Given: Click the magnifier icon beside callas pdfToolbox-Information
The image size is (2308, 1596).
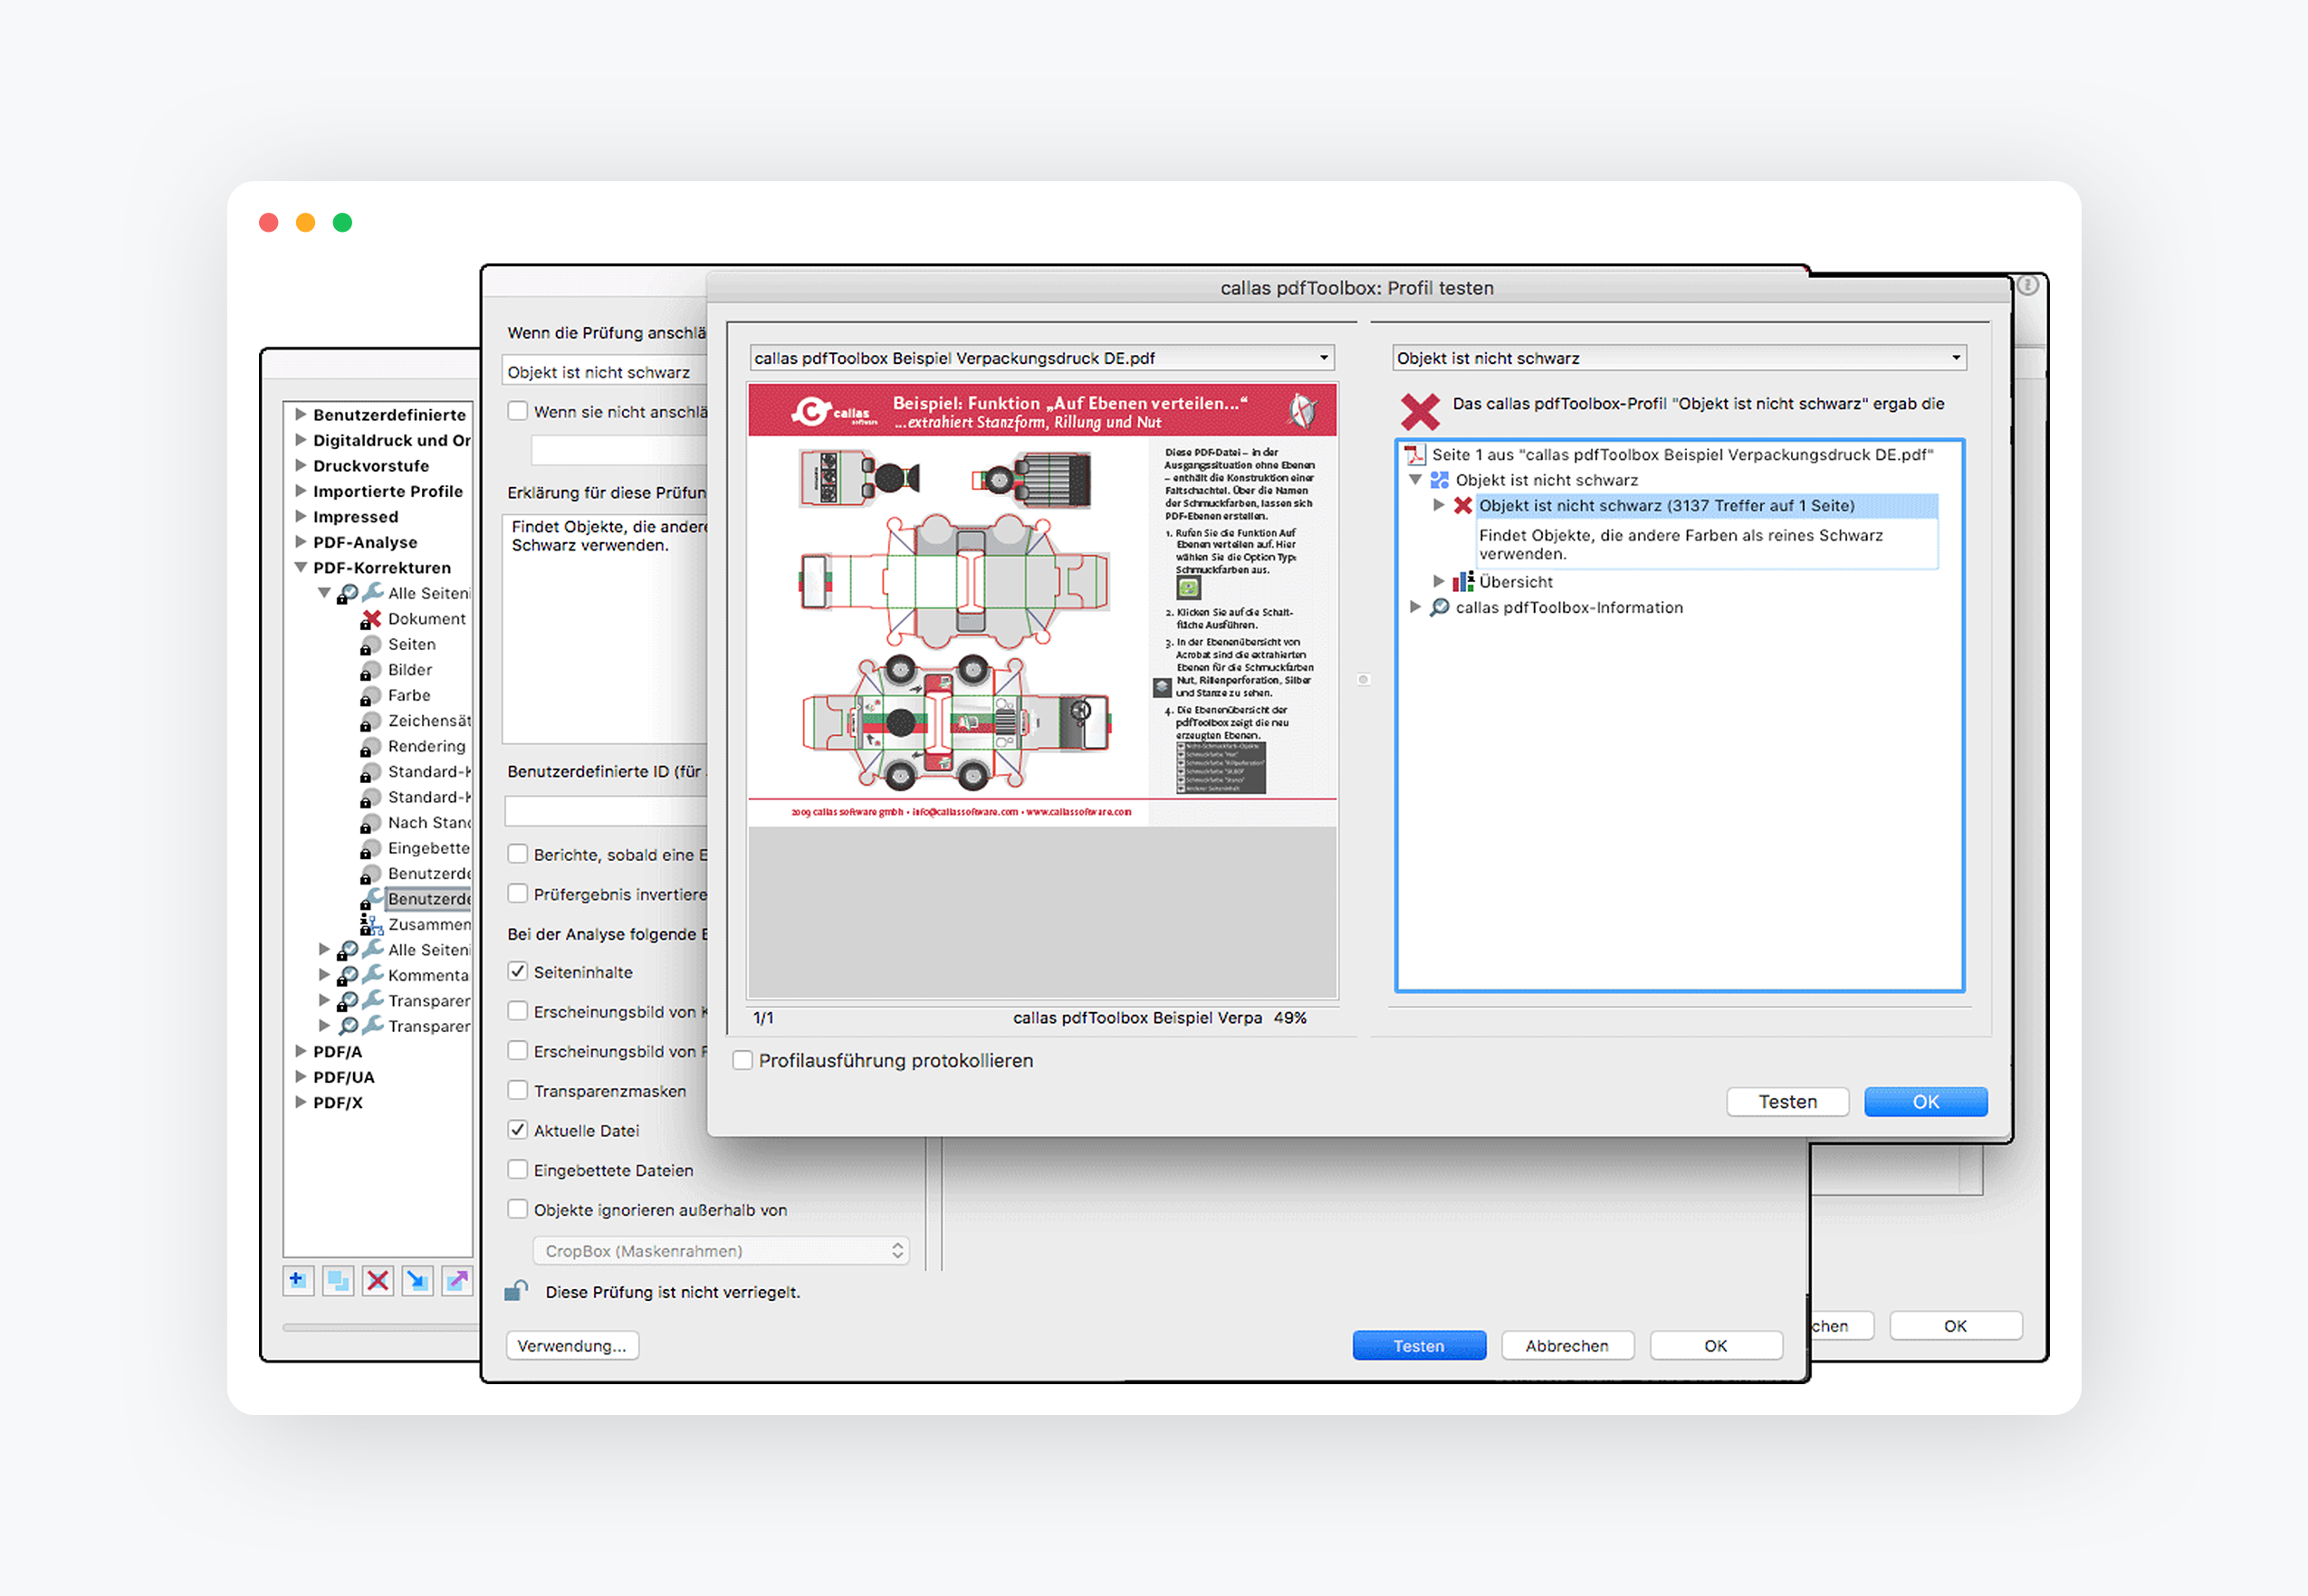Looking at the screenshot, I should tap(1440, 607).
